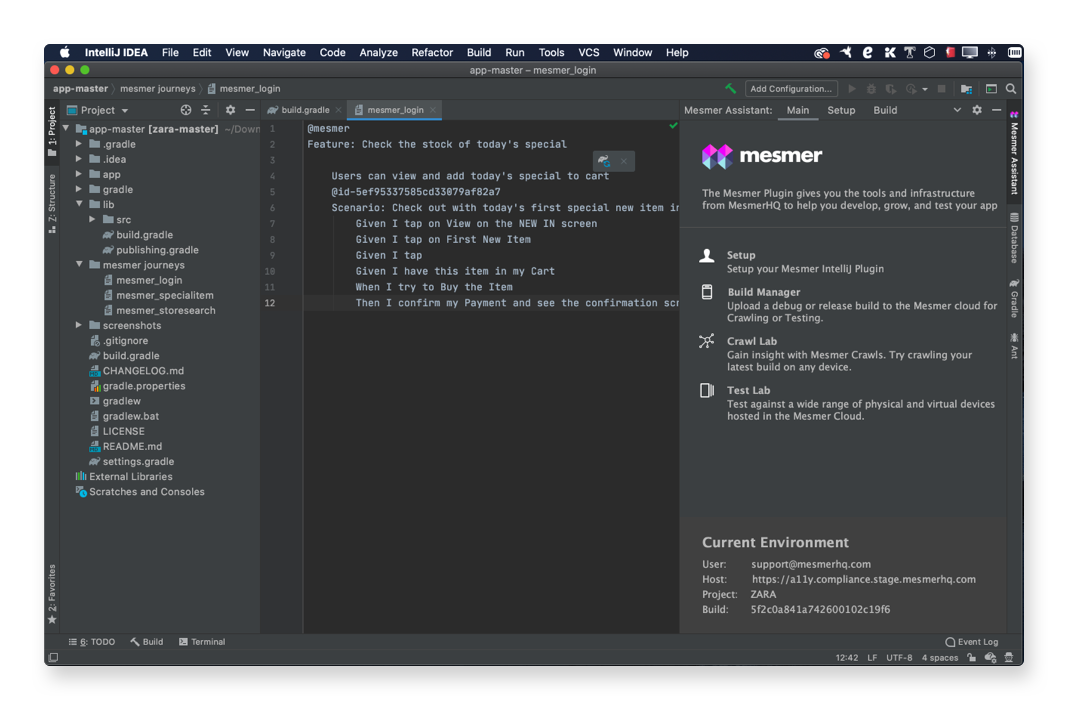Expand the src folder
Image resolution: width=1068 pixels, height=710 pixels.
[93, 219]
